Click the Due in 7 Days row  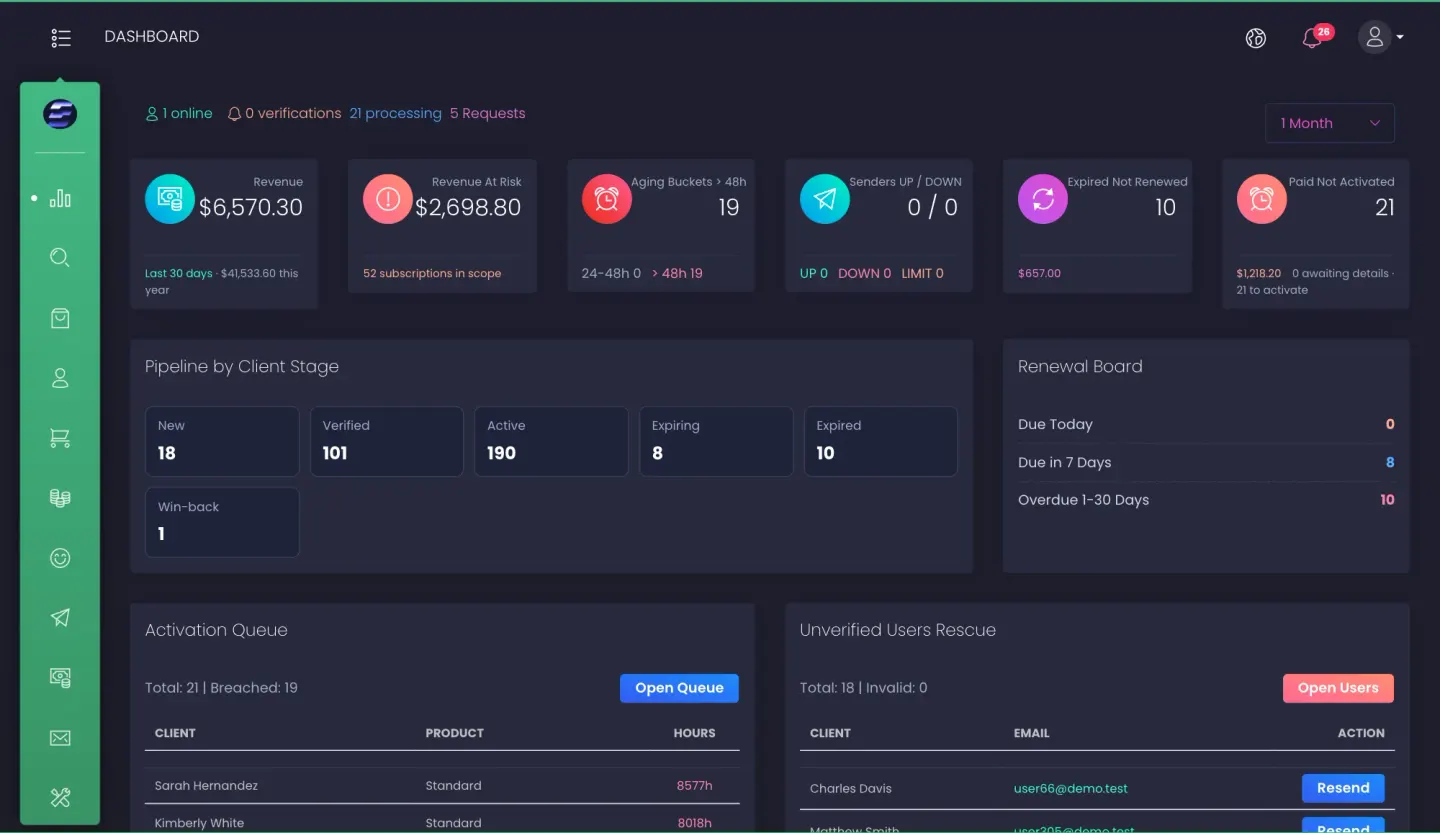(x=1206, y=462)
